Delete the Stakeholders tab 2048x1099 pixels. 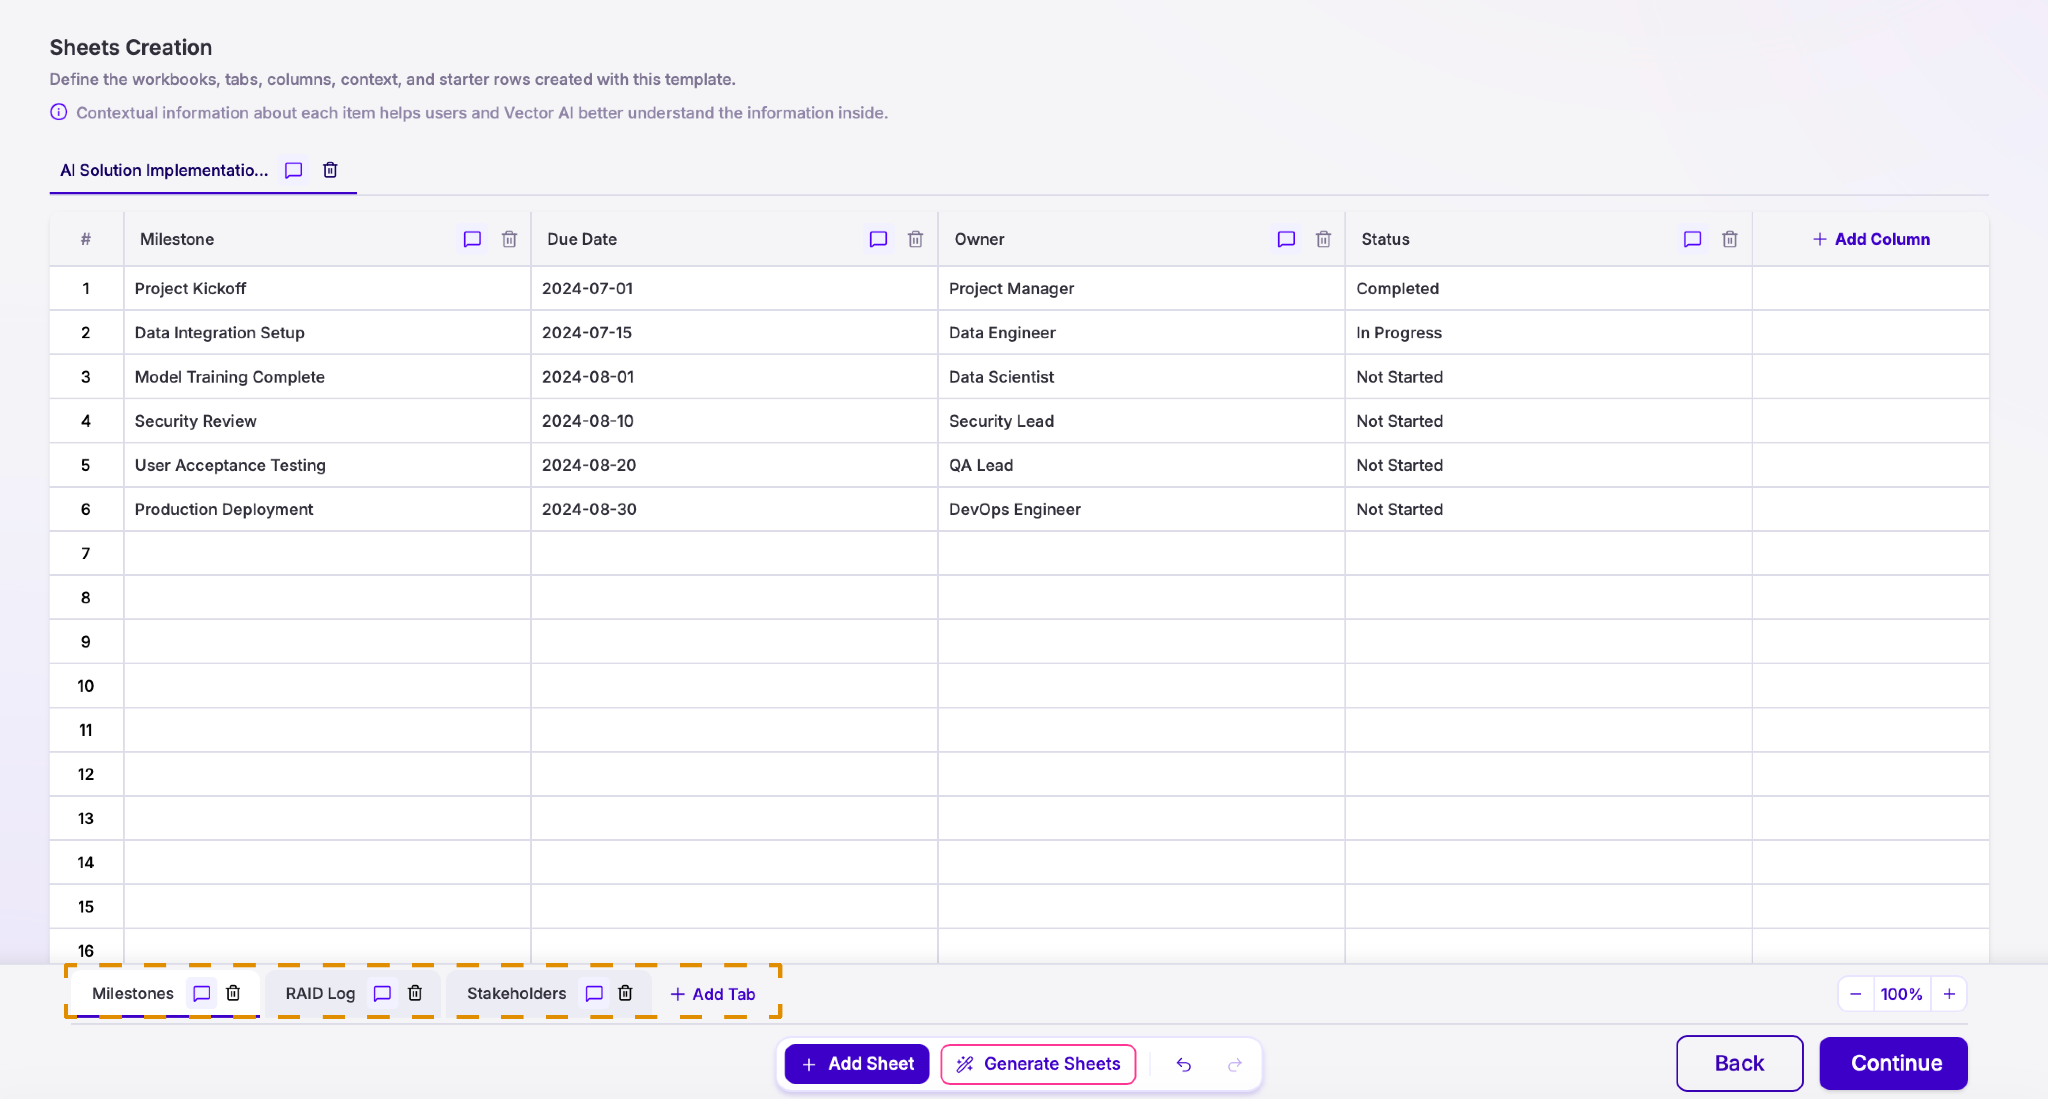click(625, 993)
